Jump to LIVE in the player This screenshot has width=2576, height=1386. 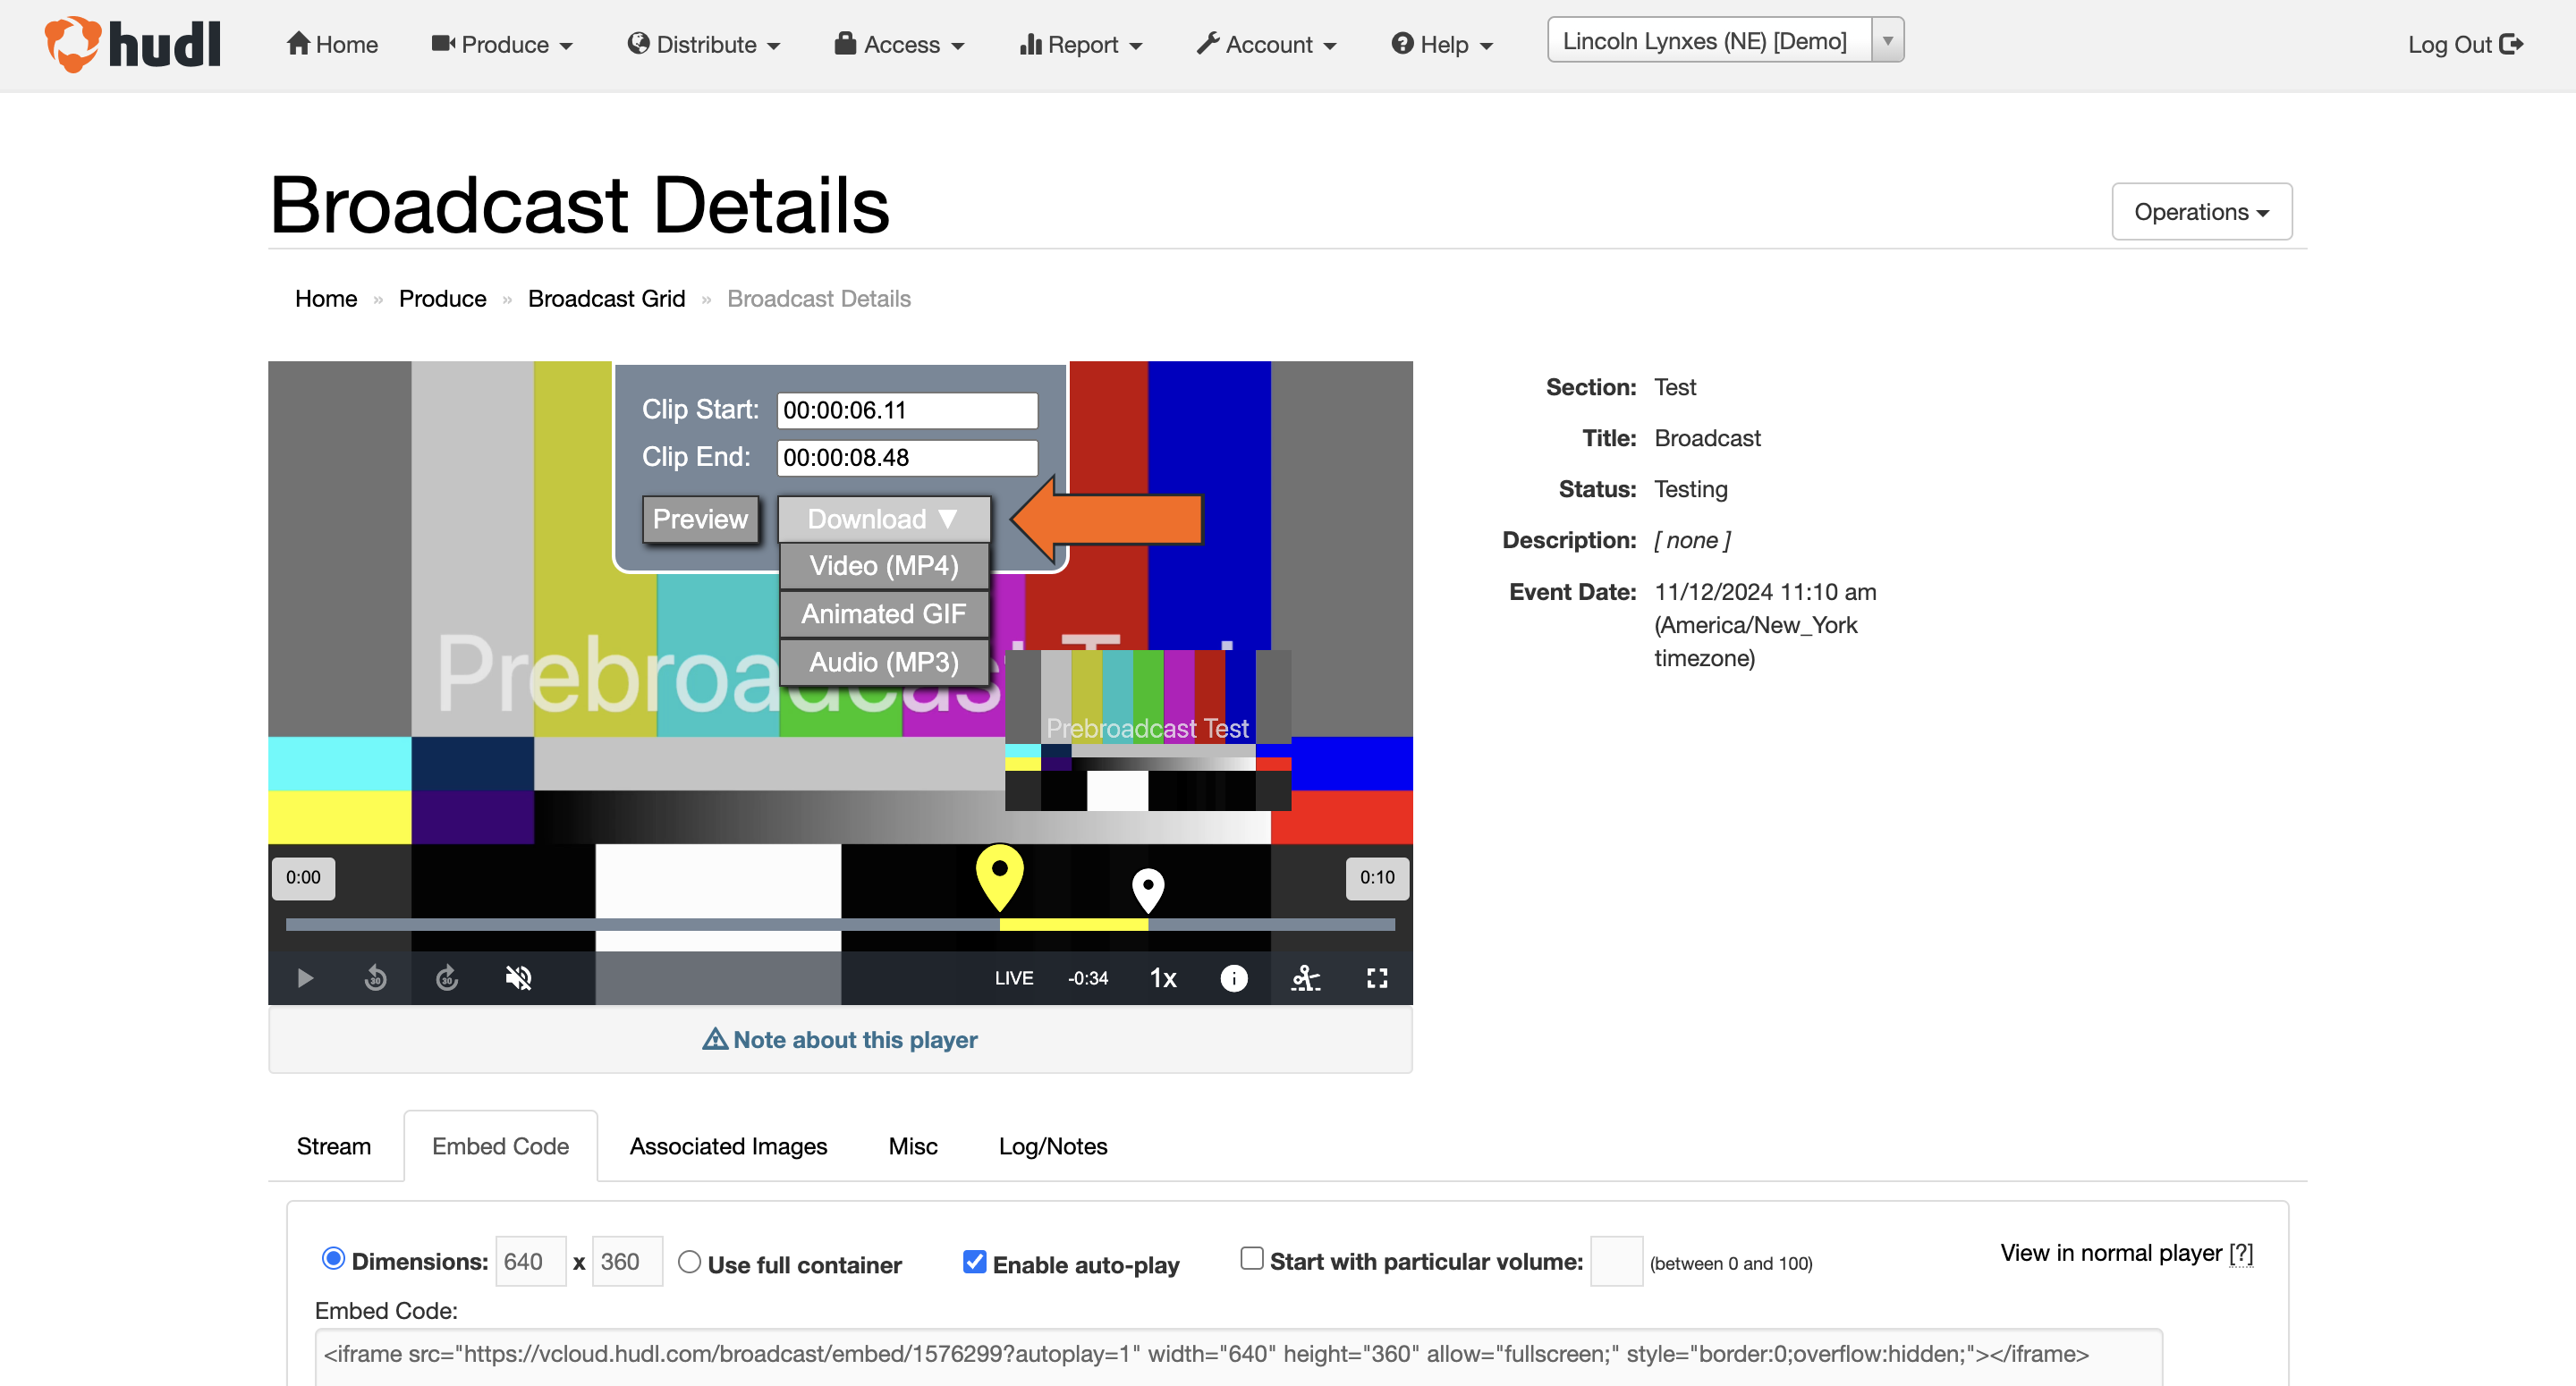1013,978
